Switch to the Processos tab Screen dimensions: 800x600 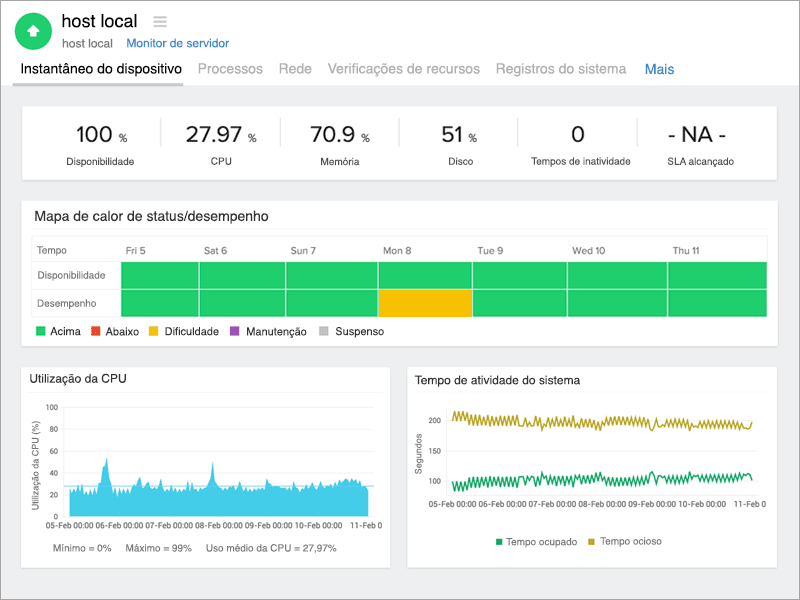click(x=230, y=71)
